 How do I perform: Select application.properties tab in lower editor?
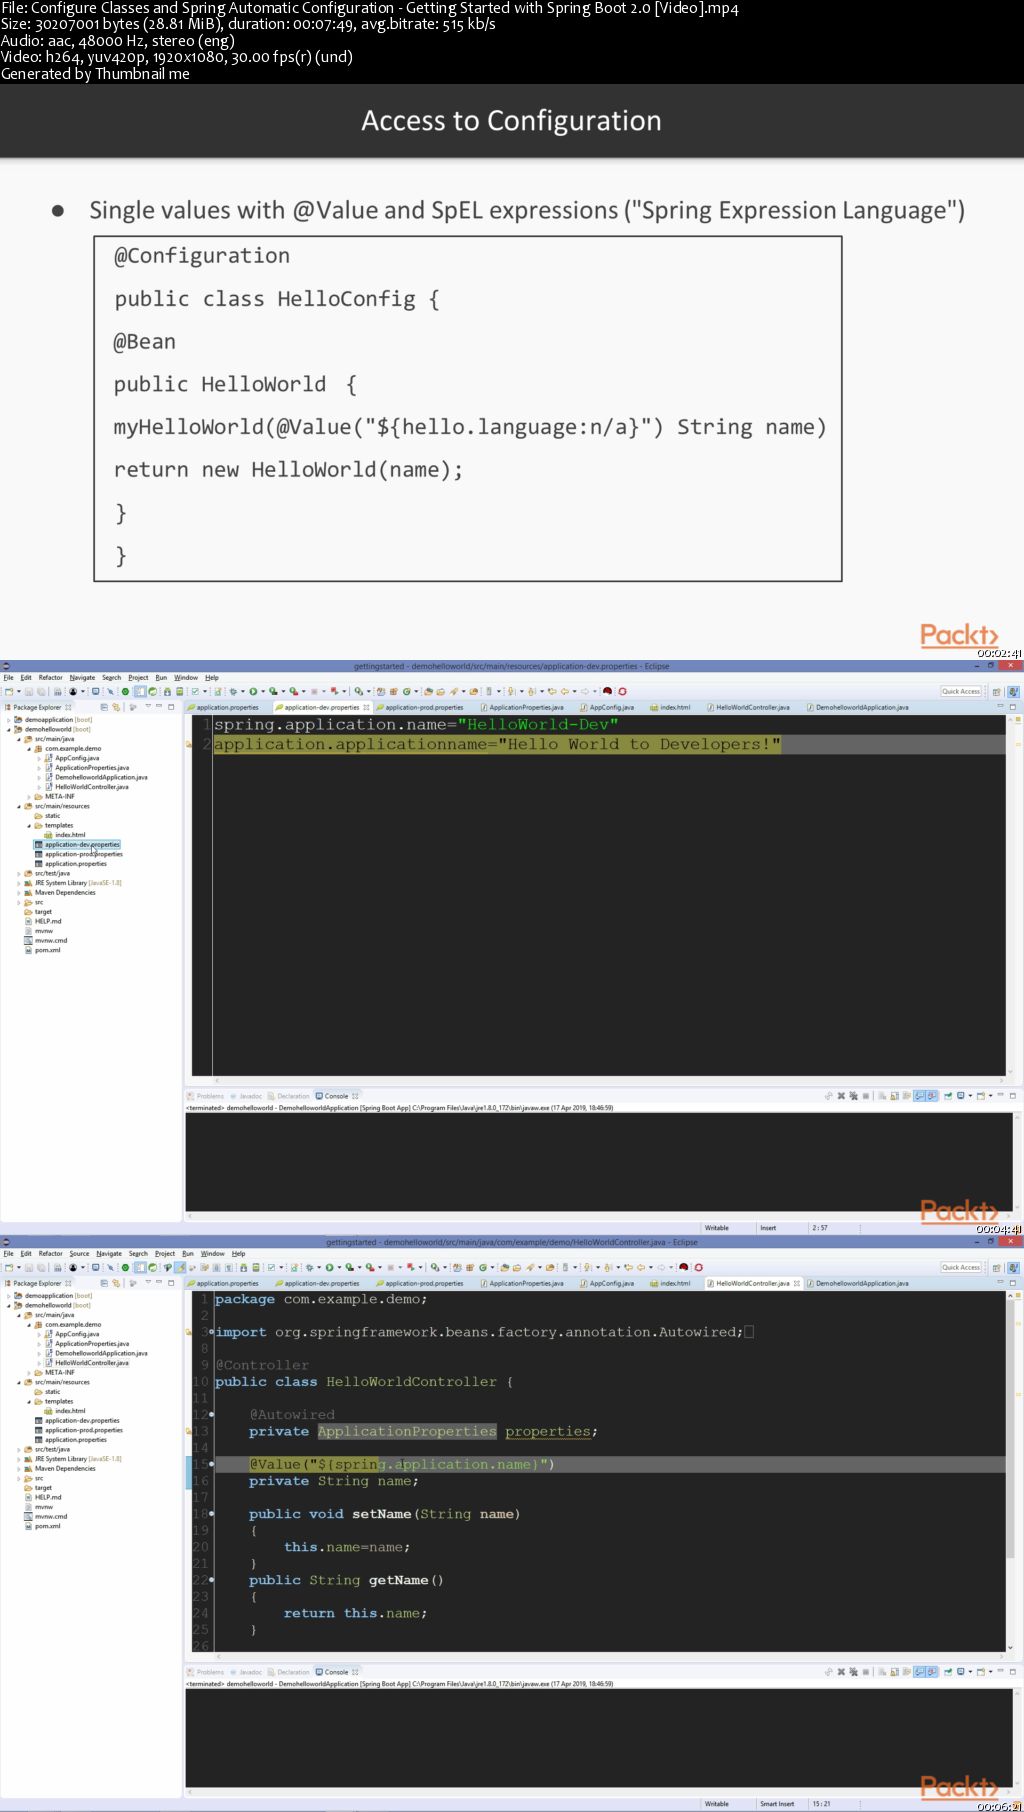(x=225, y=1283)
